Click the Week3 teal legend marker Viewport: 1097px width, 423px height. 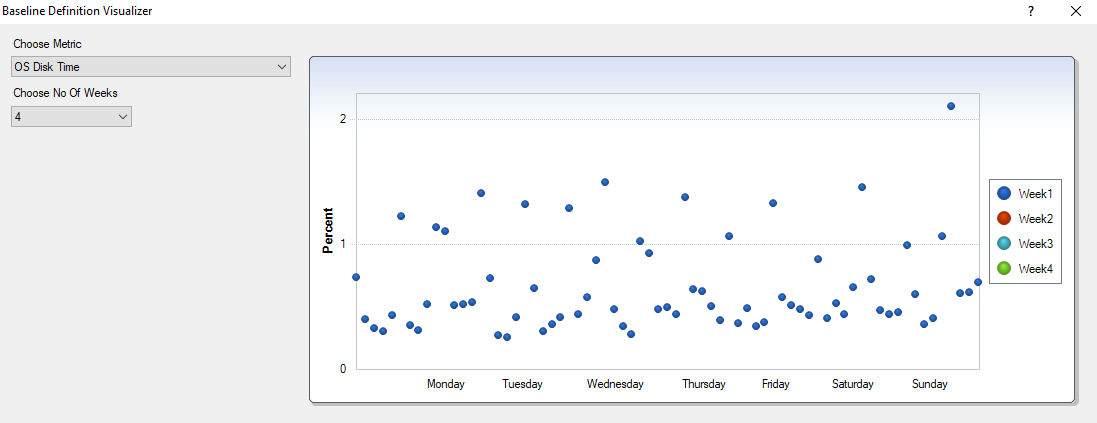[1004, 244]
